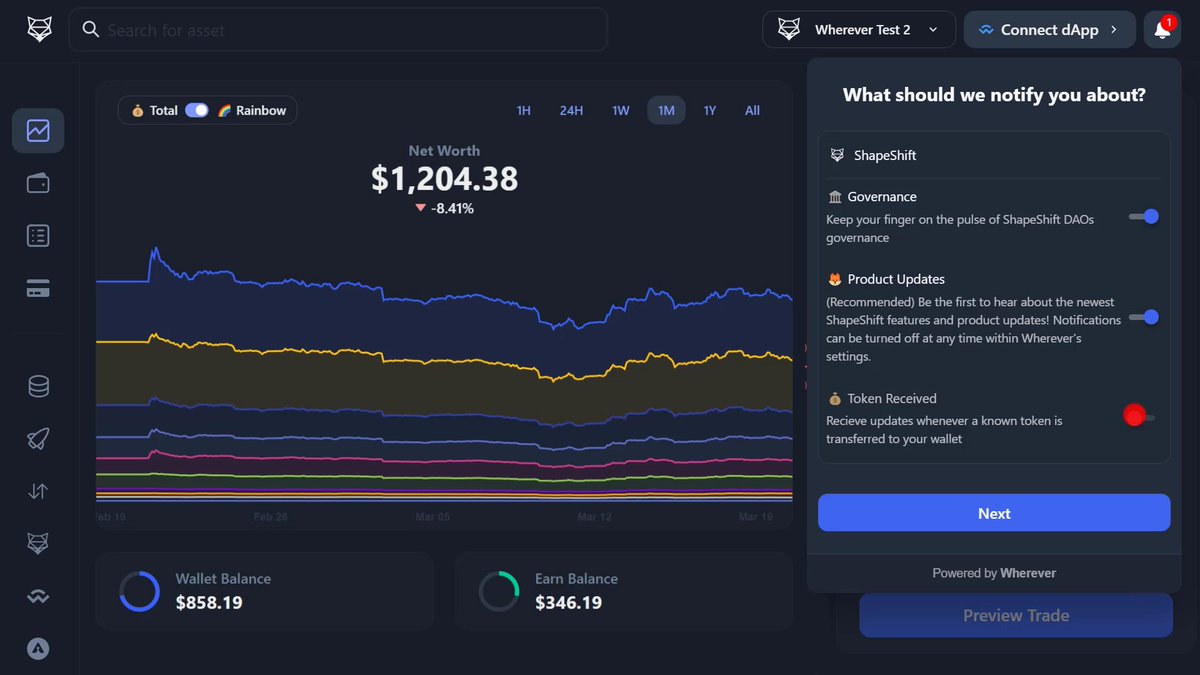Select the 1W time range

[621, 110]
